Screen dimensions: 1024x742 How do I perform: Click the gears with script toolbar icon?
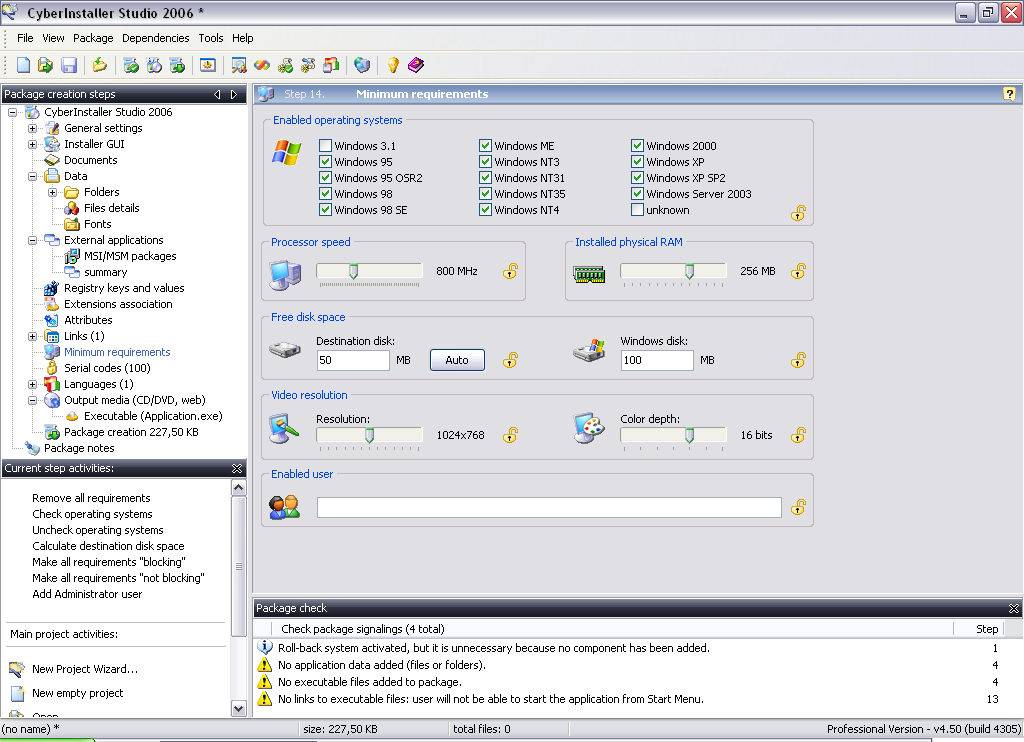pos(308,65)
